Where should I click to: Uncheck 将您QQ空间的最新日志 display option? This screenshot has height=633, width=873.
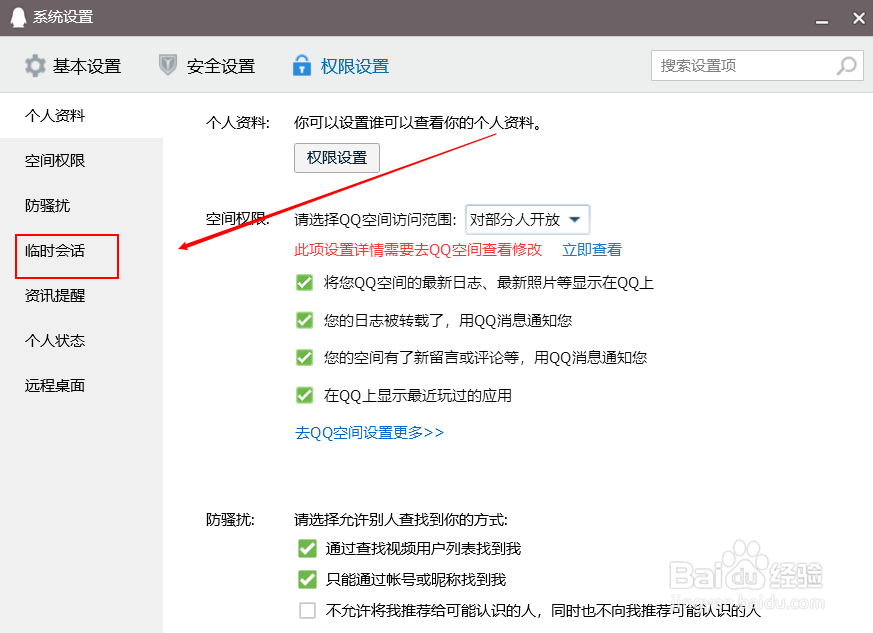coord(305,282)
